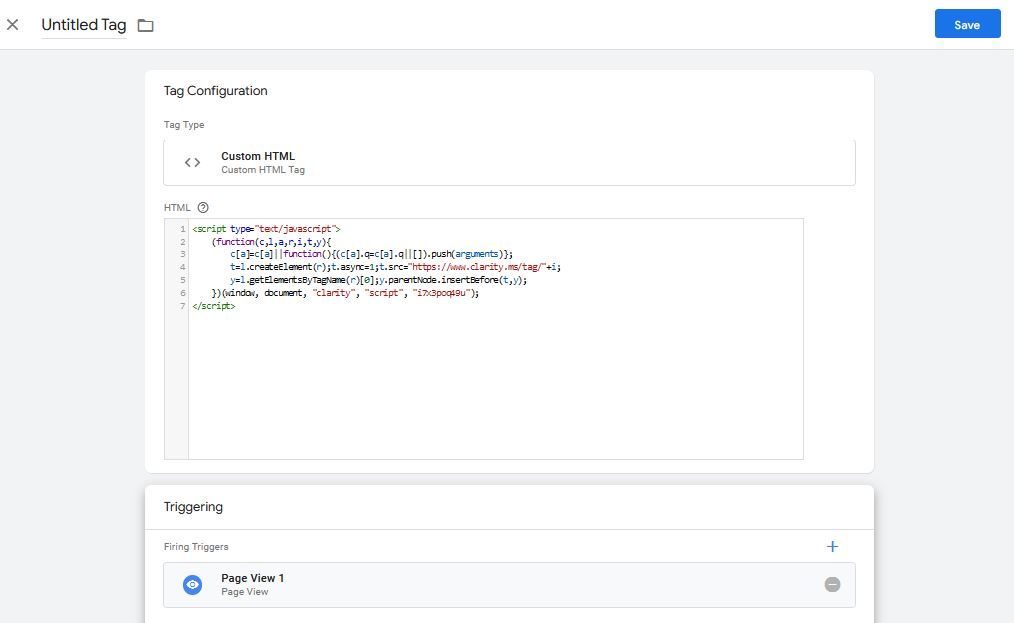Click line number 3 in the editor gutter
The image size is (1014, 623).
click(183, 254)
